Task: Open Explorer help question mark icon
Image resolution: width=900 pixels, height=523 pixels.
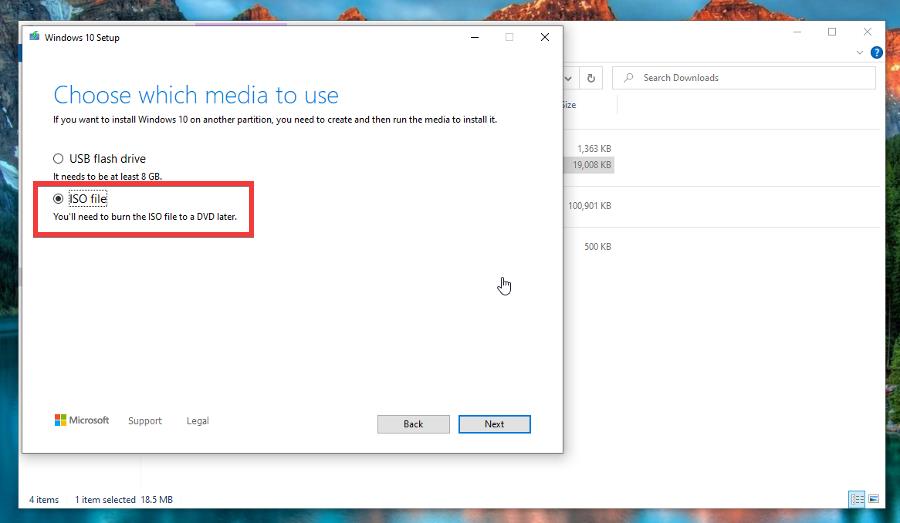Action: [x=876, y=52]
